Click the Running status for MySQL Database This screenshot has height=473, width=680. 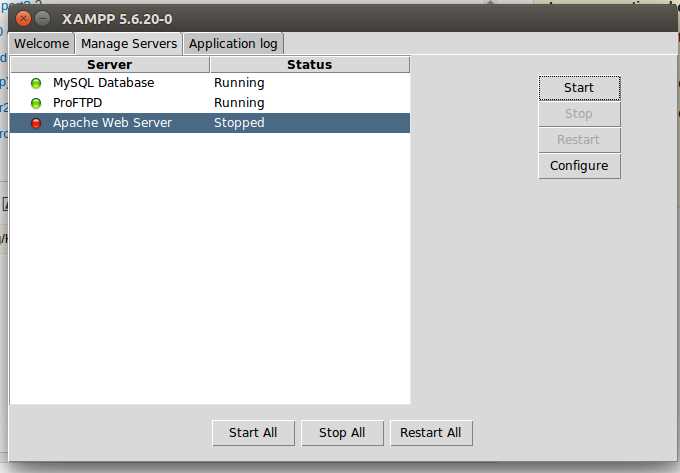point(239,83)
